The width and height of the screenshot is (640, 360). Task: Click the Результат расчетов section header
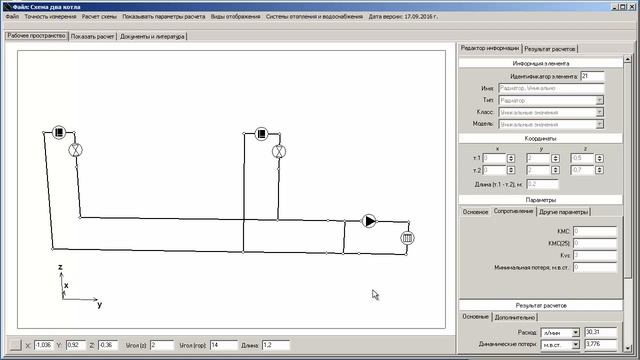[x=541, y=305]
